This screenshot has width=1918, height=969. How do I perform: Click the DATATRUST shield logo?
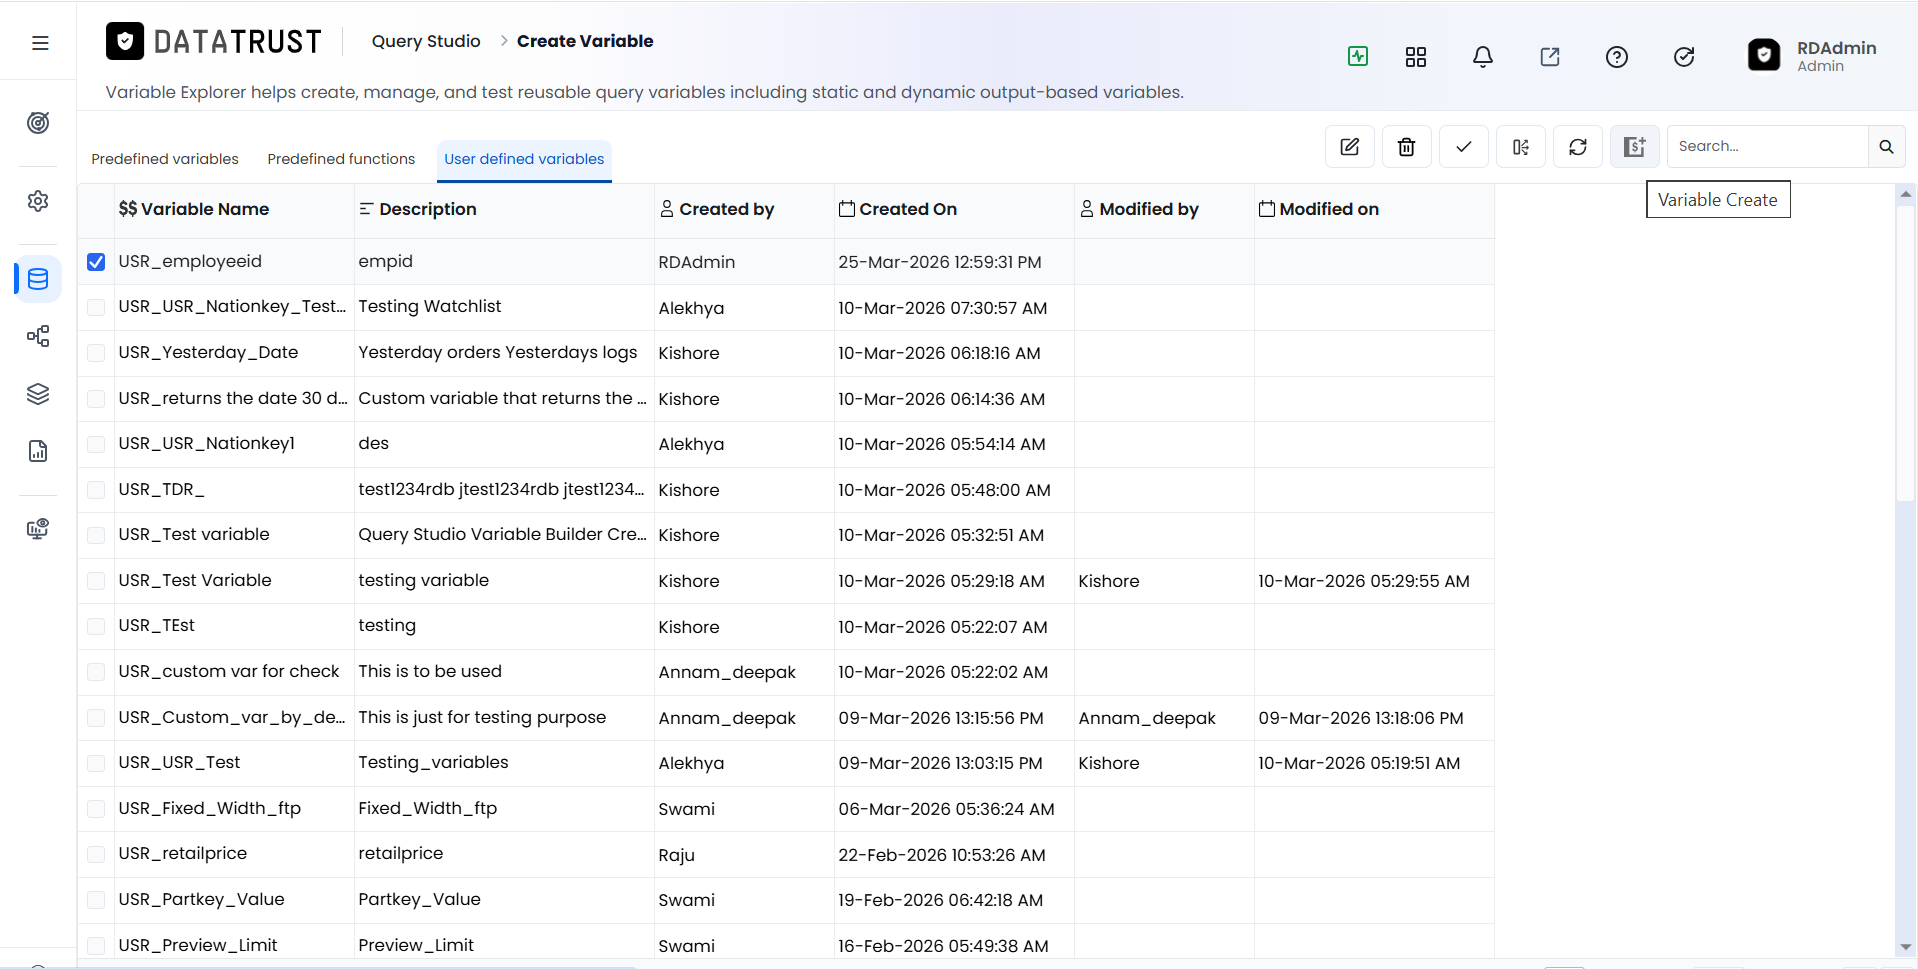(125, 41)
